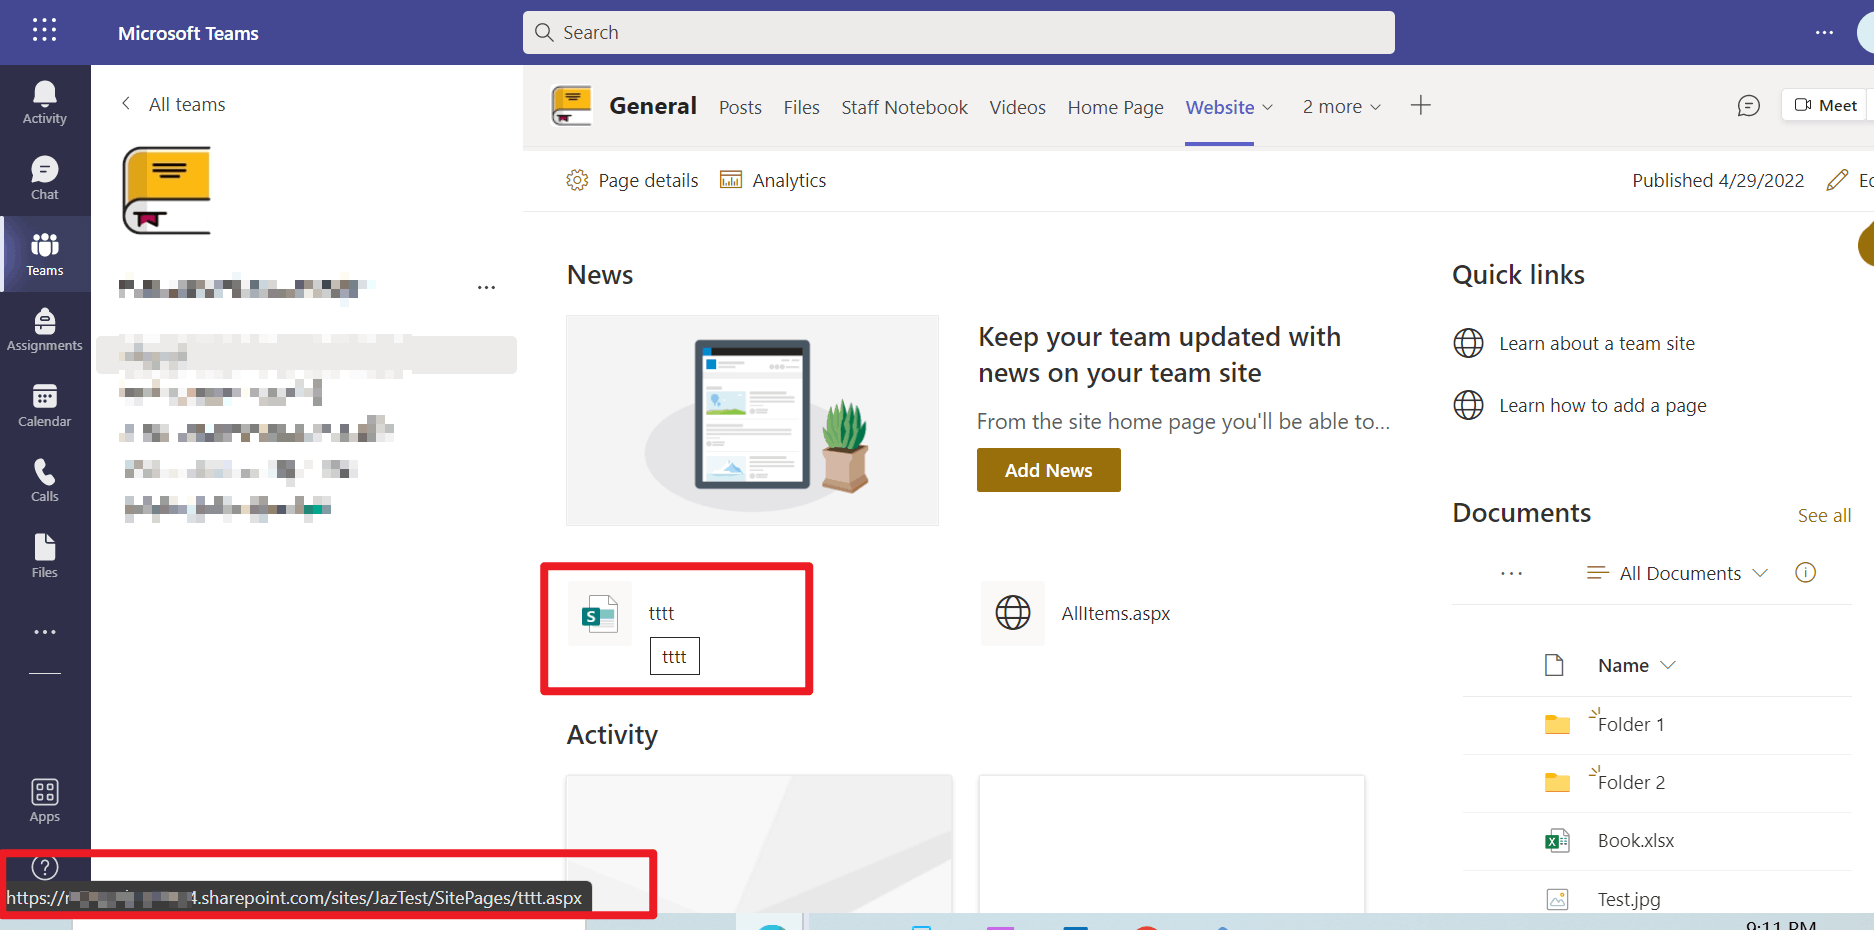The width and height of the screenshot is (1874, 930).
Task: Open Learn how to add a page
Action: click(x=1602, y=405)
